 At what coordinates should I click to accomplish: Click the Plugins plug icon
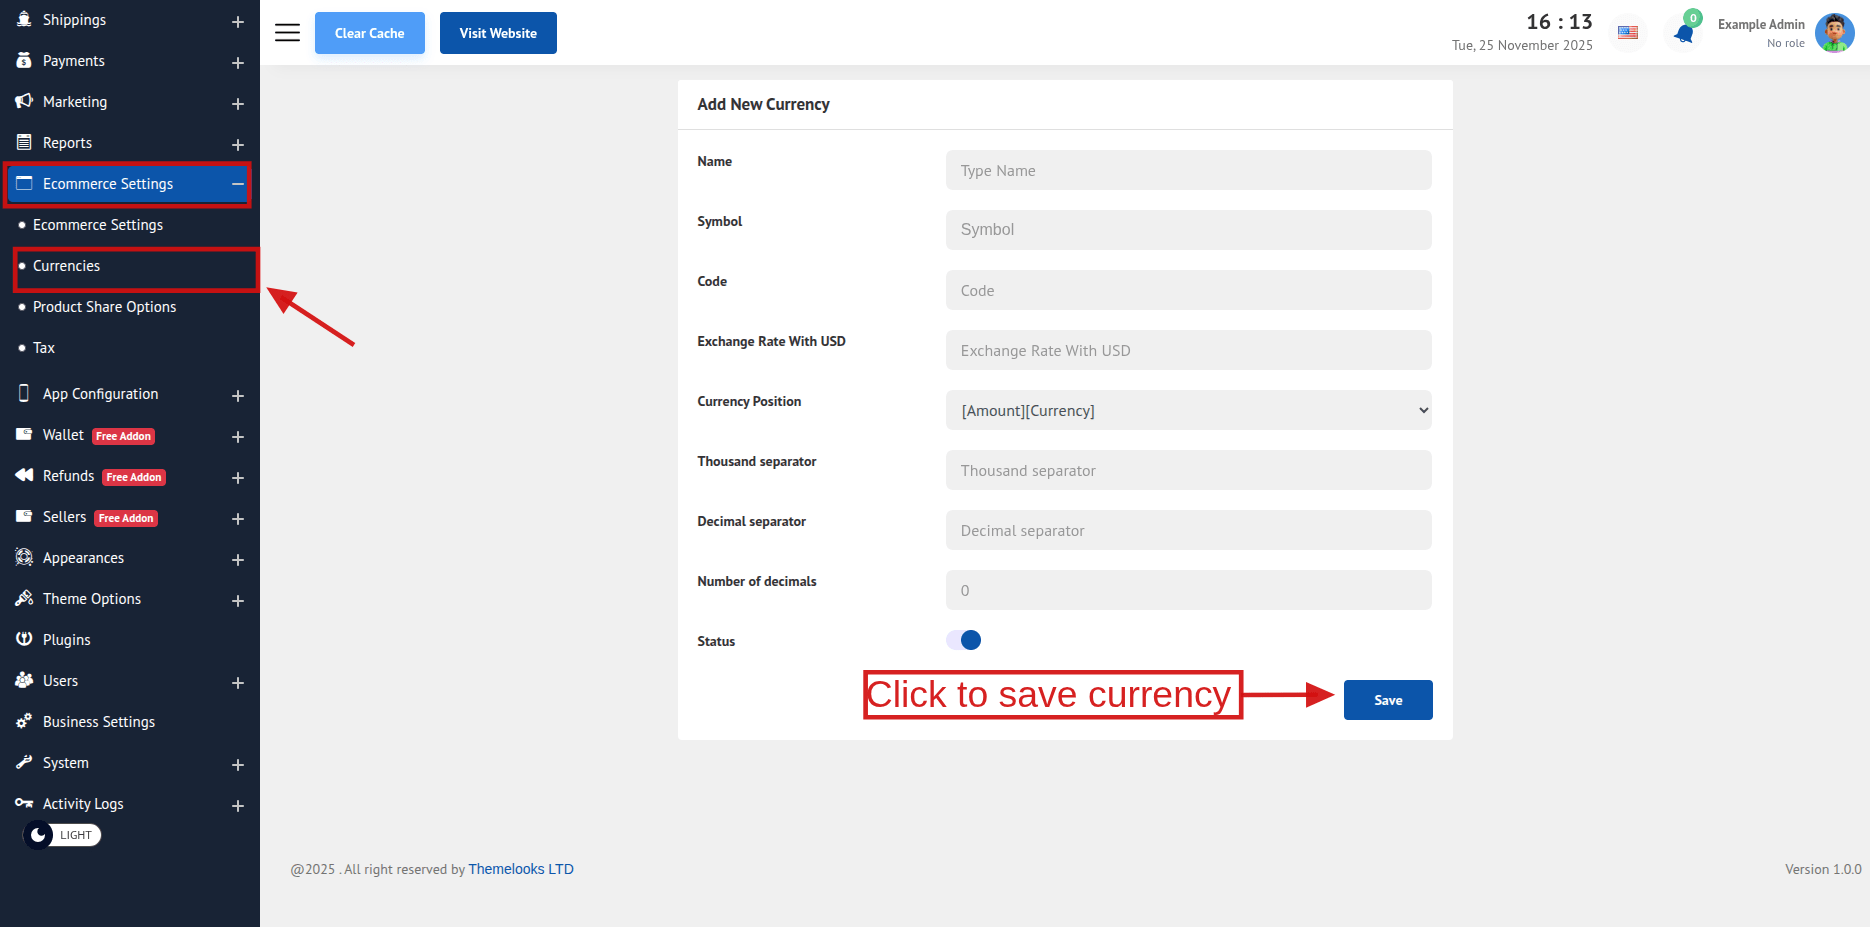pos(24,639)
